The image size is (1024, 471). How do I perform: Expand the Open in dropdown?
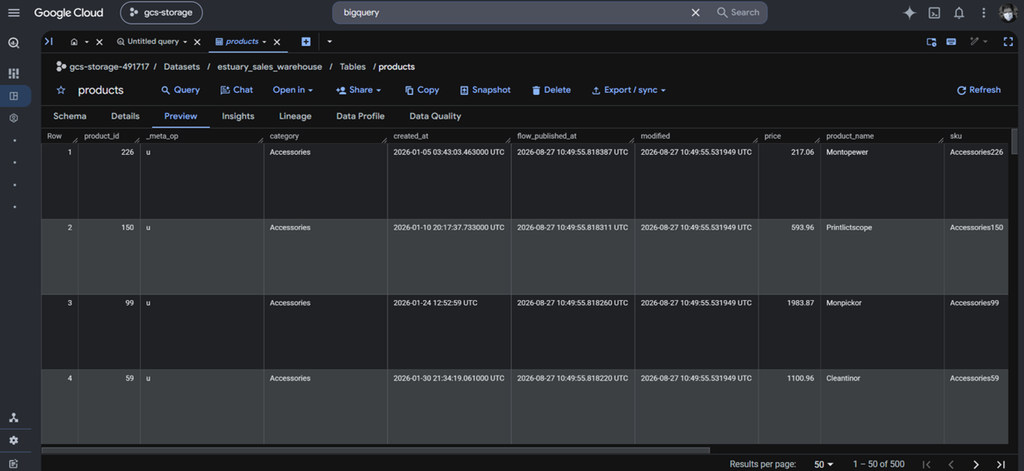293,90
